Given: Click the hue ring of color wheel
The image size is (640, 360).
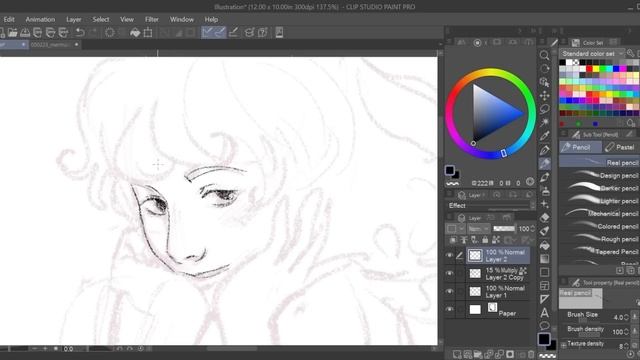Looking at the screenshot, I should coord(490,72).
